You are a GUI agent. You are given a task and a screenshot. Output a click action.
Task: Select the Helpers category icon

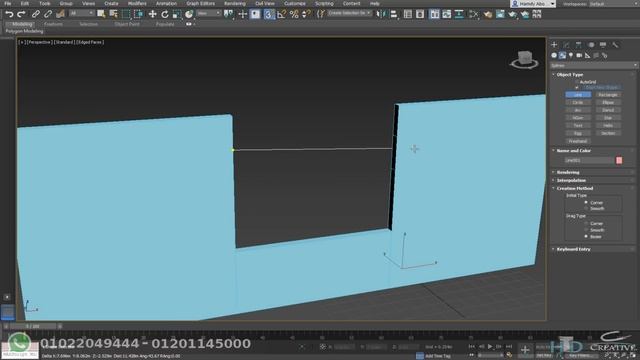[x=588, y=55]
